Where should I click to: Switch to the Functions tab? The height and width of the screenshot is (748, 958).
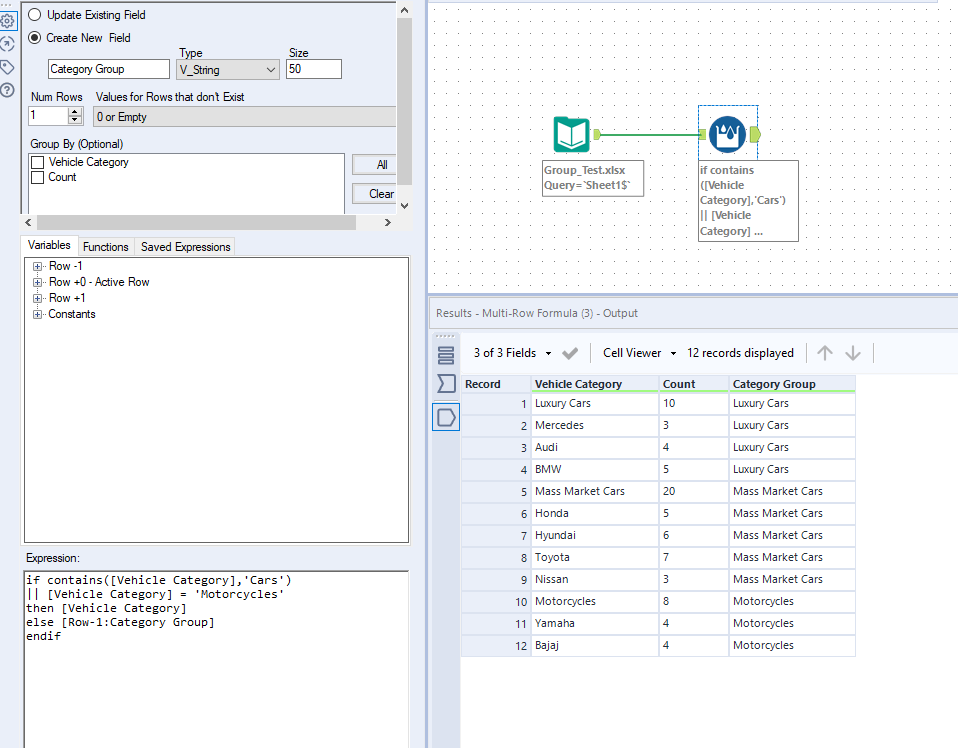105,247
